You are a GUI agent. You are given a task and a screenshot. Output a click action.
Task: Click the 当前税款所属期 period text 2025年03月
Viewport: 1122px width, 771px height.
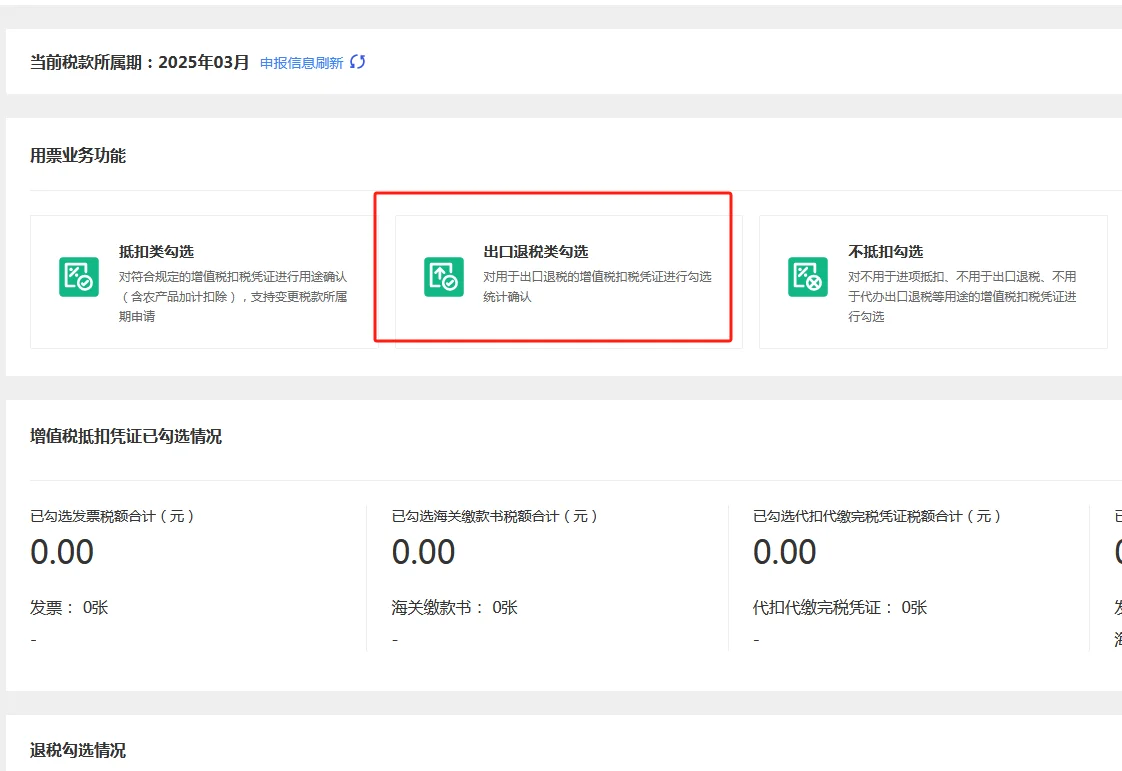[205, 60]
